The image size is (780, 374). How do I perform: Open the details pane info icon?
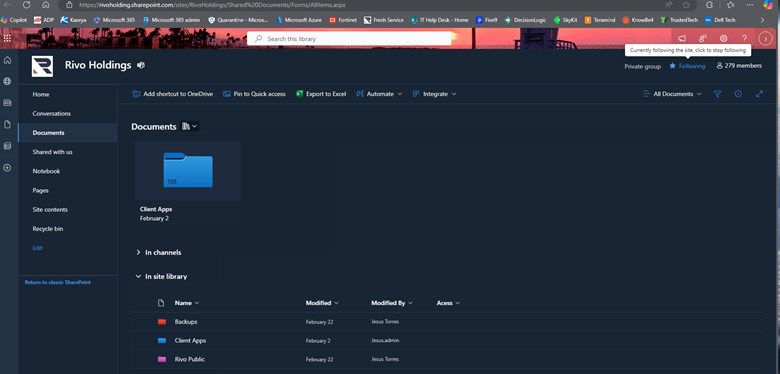coord(738,94)
